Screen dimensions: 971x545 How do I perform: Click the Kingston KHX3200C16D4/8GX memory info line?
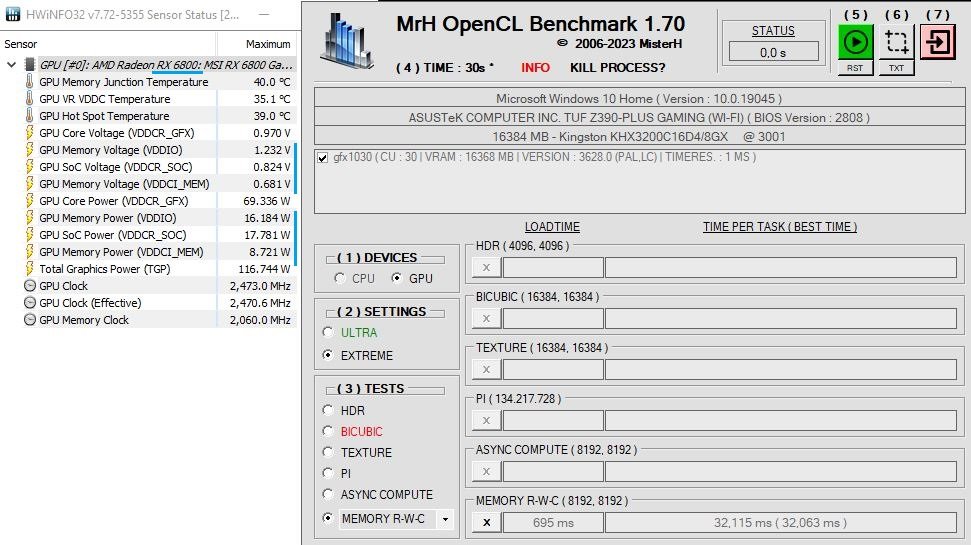[x=639, y=136]
